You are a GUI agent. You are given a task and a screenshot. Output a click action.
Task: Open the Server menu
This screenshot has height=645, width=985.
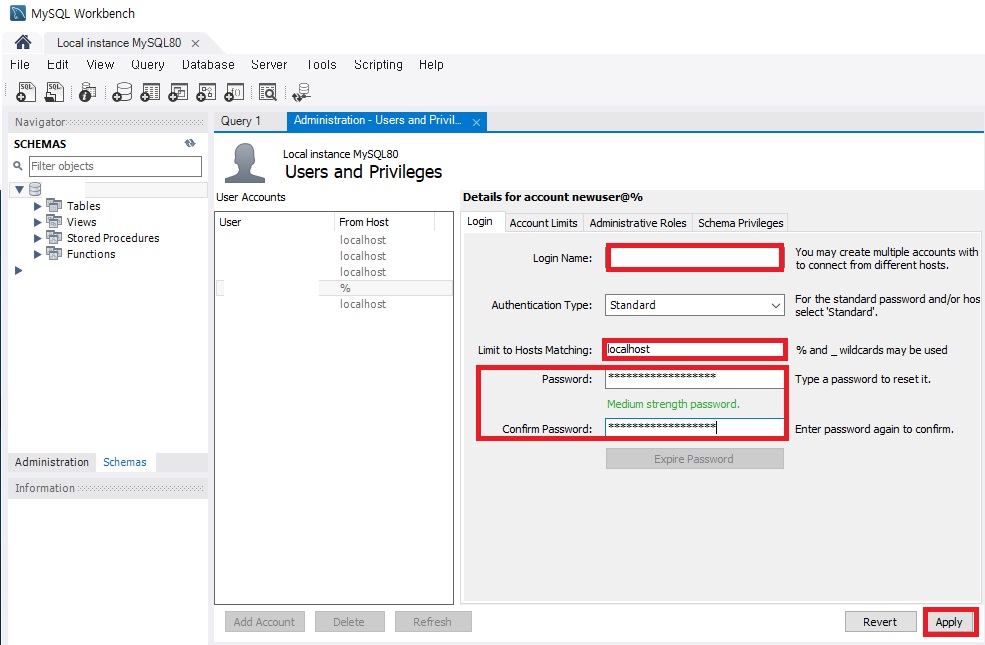coord(269,65)
